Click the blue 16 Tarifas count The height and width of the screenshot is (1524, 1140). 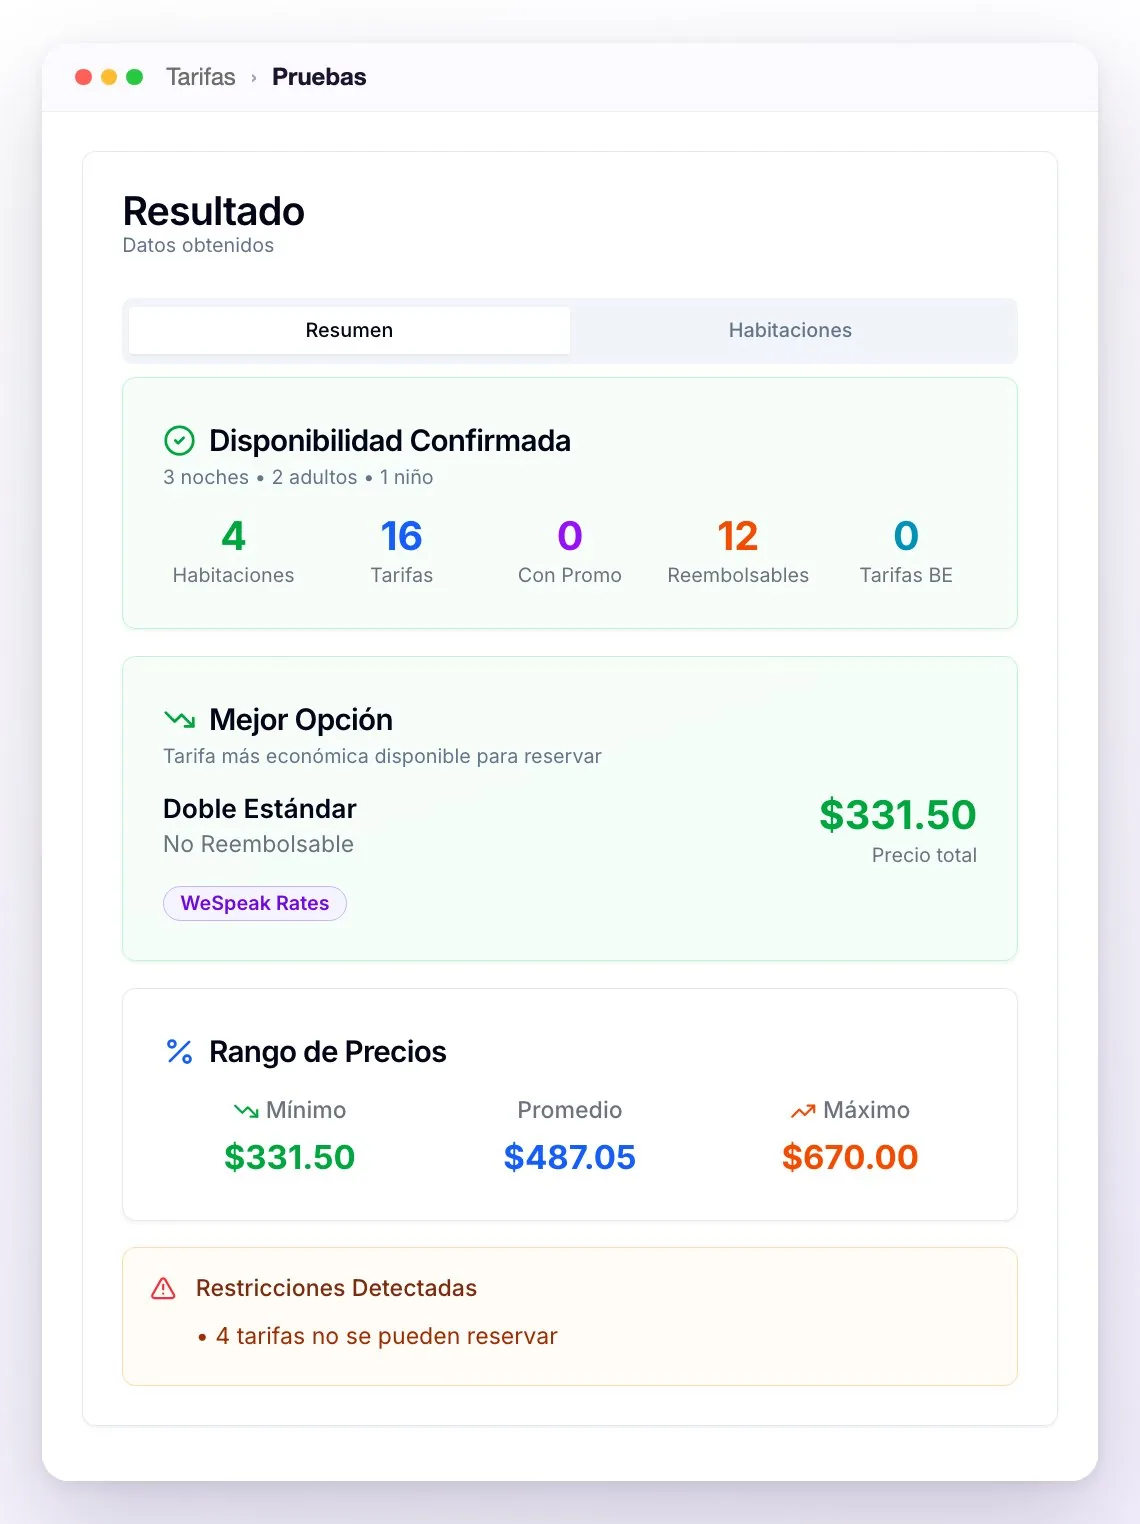point(402,536)
